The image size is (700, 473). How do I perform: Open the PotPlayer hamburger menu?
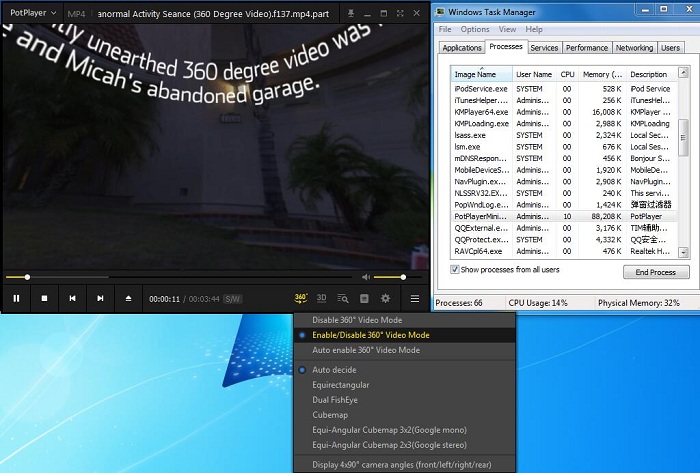pos(415,299)
